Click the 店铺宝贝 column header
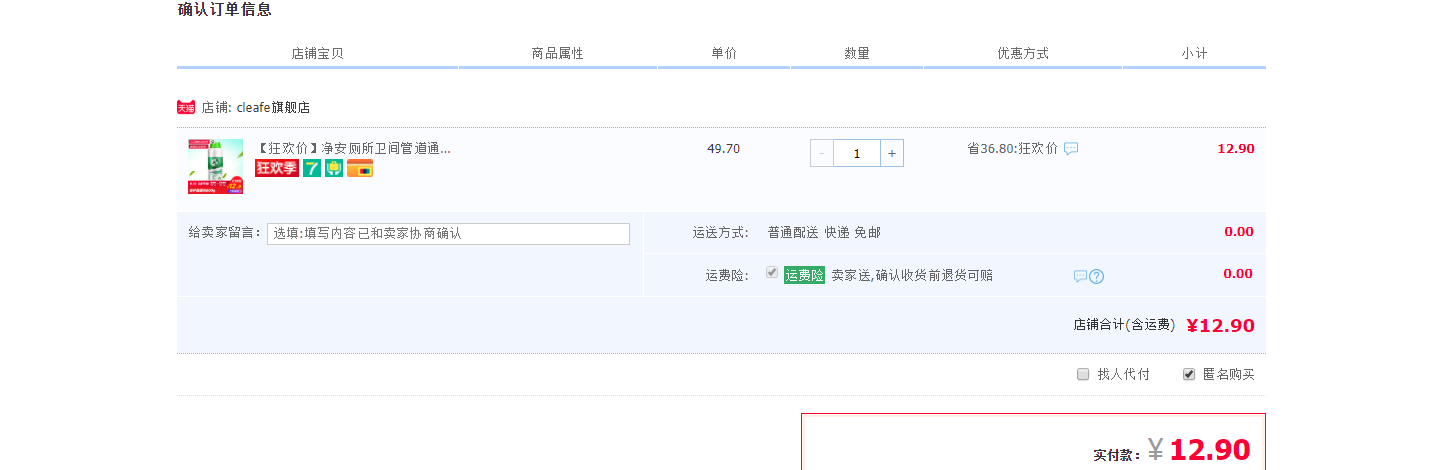 [317, 53]
